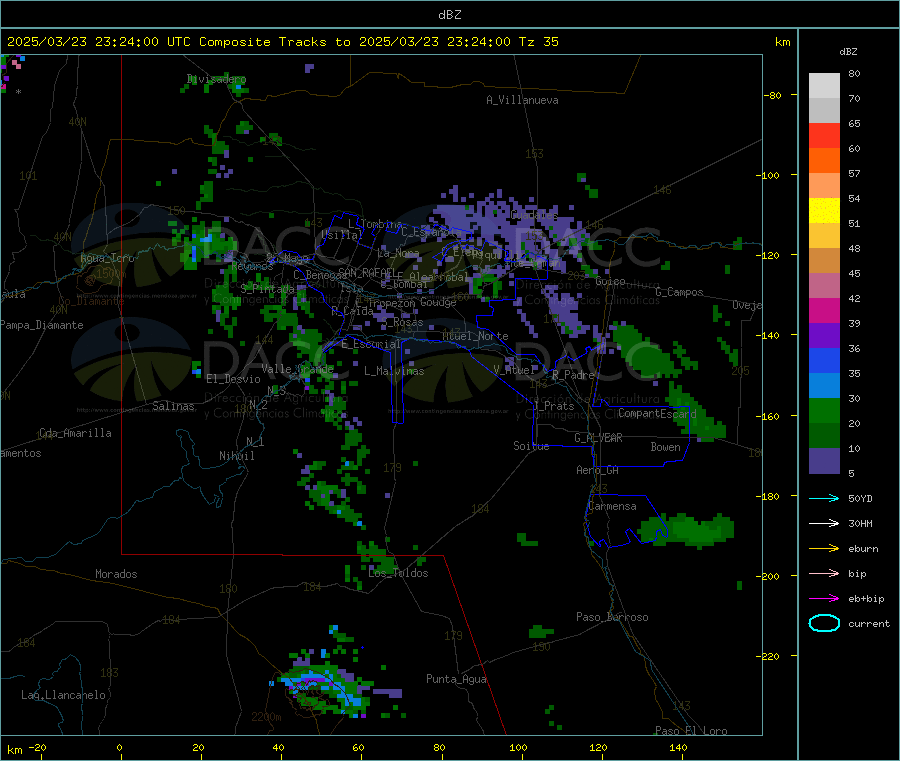This screenshot has width=900, height=761.
Task: Click the green 20 dBZ color swatch
Action: 824,410
